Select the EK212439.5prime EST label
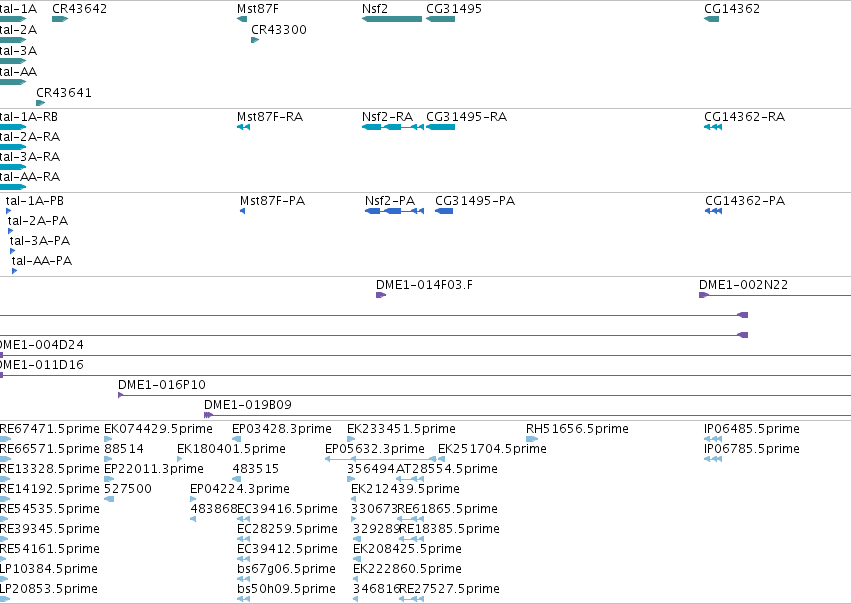This screenshot has height=604, width=851. (405, 489)
